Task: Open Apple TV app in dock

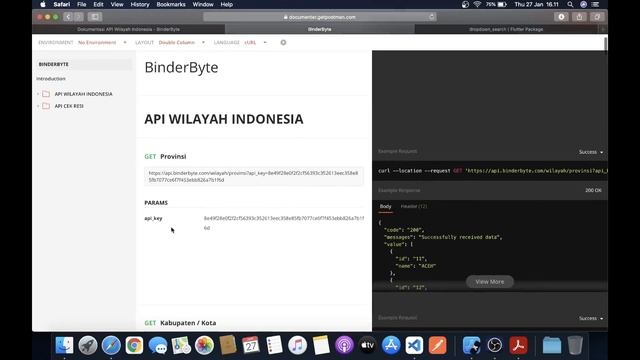Action: (x=368, y=345)
